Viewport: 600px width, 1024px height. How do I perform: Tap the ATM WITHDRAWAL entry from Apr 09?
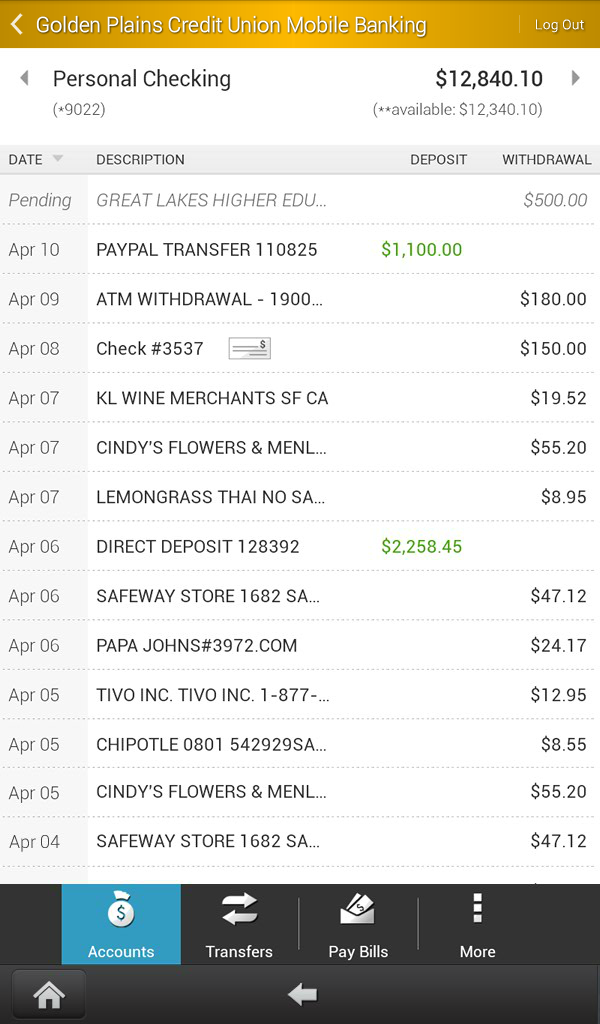[300, 299]
